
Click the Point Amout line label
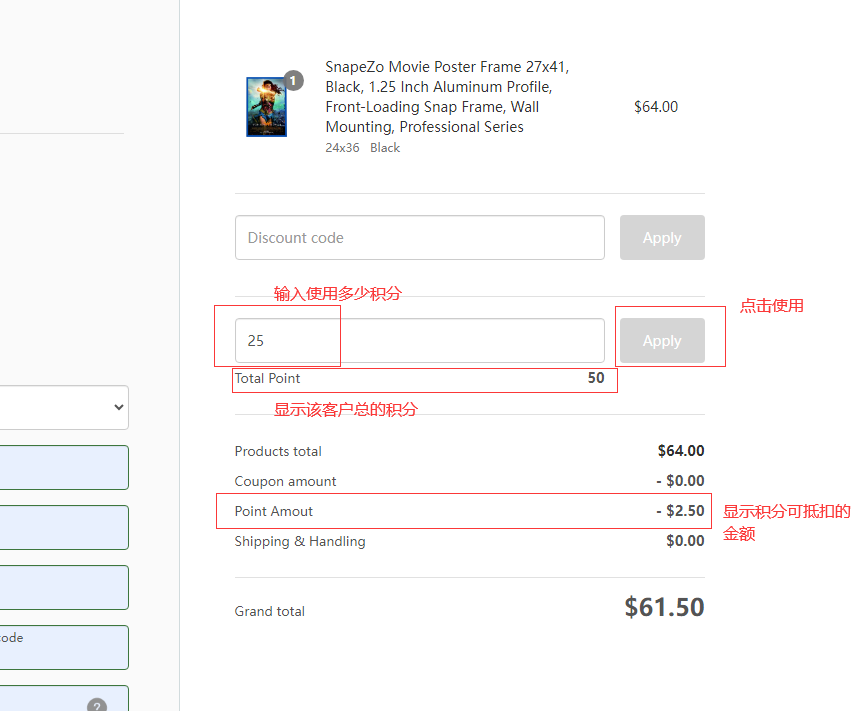coord(274,511)
